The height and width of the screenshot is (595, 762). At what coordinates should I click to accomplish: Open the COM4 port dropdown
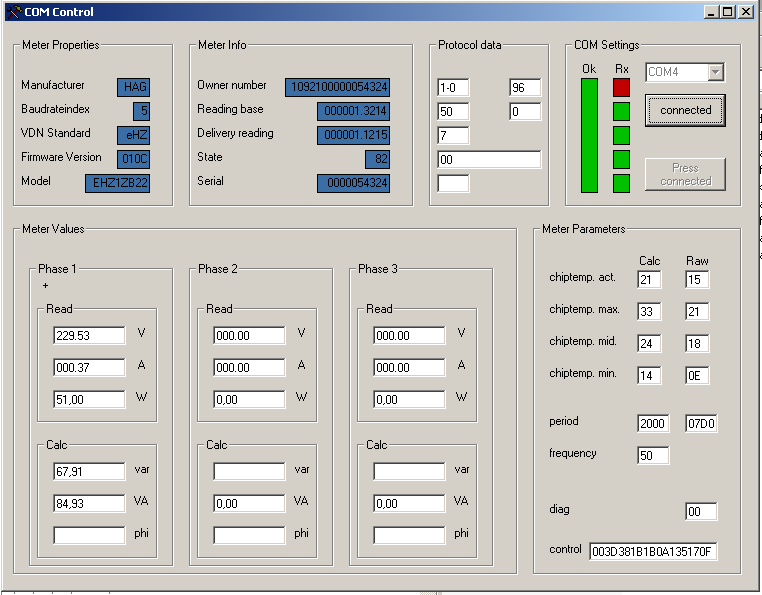[x=715, y=72]
